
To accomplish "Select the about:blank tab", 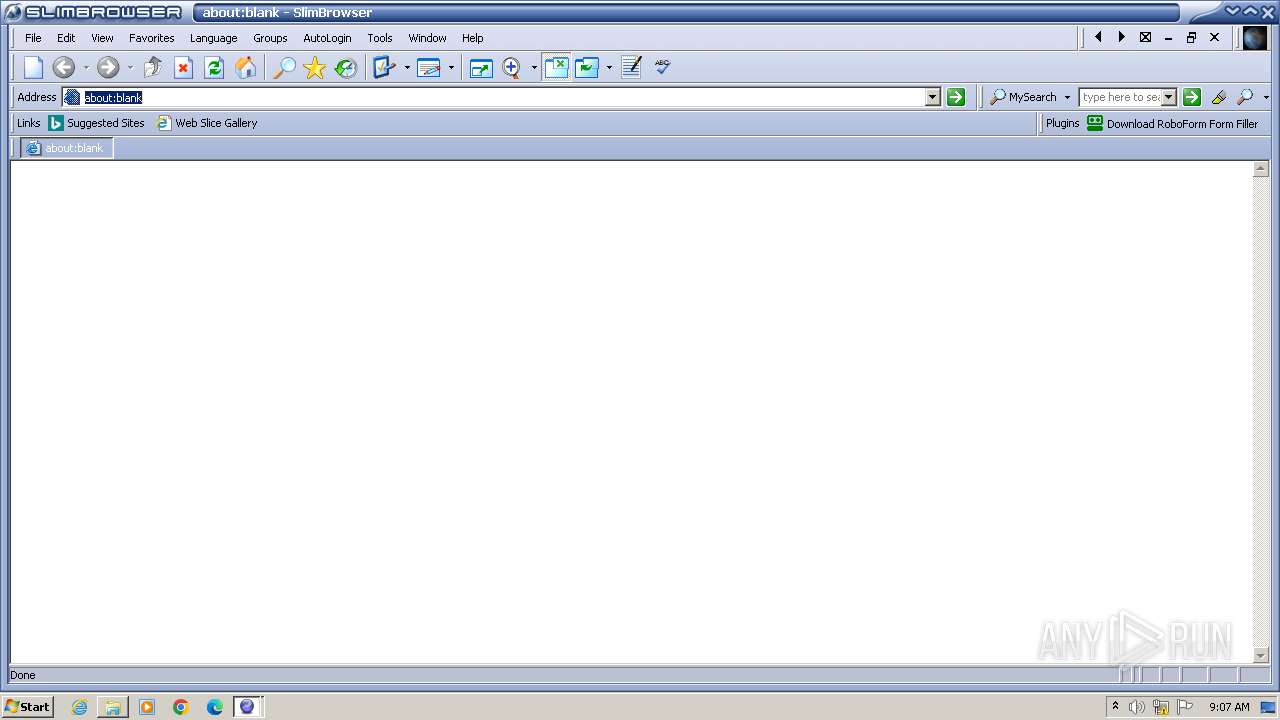I will pyautogui.click(x=67, y=148).
